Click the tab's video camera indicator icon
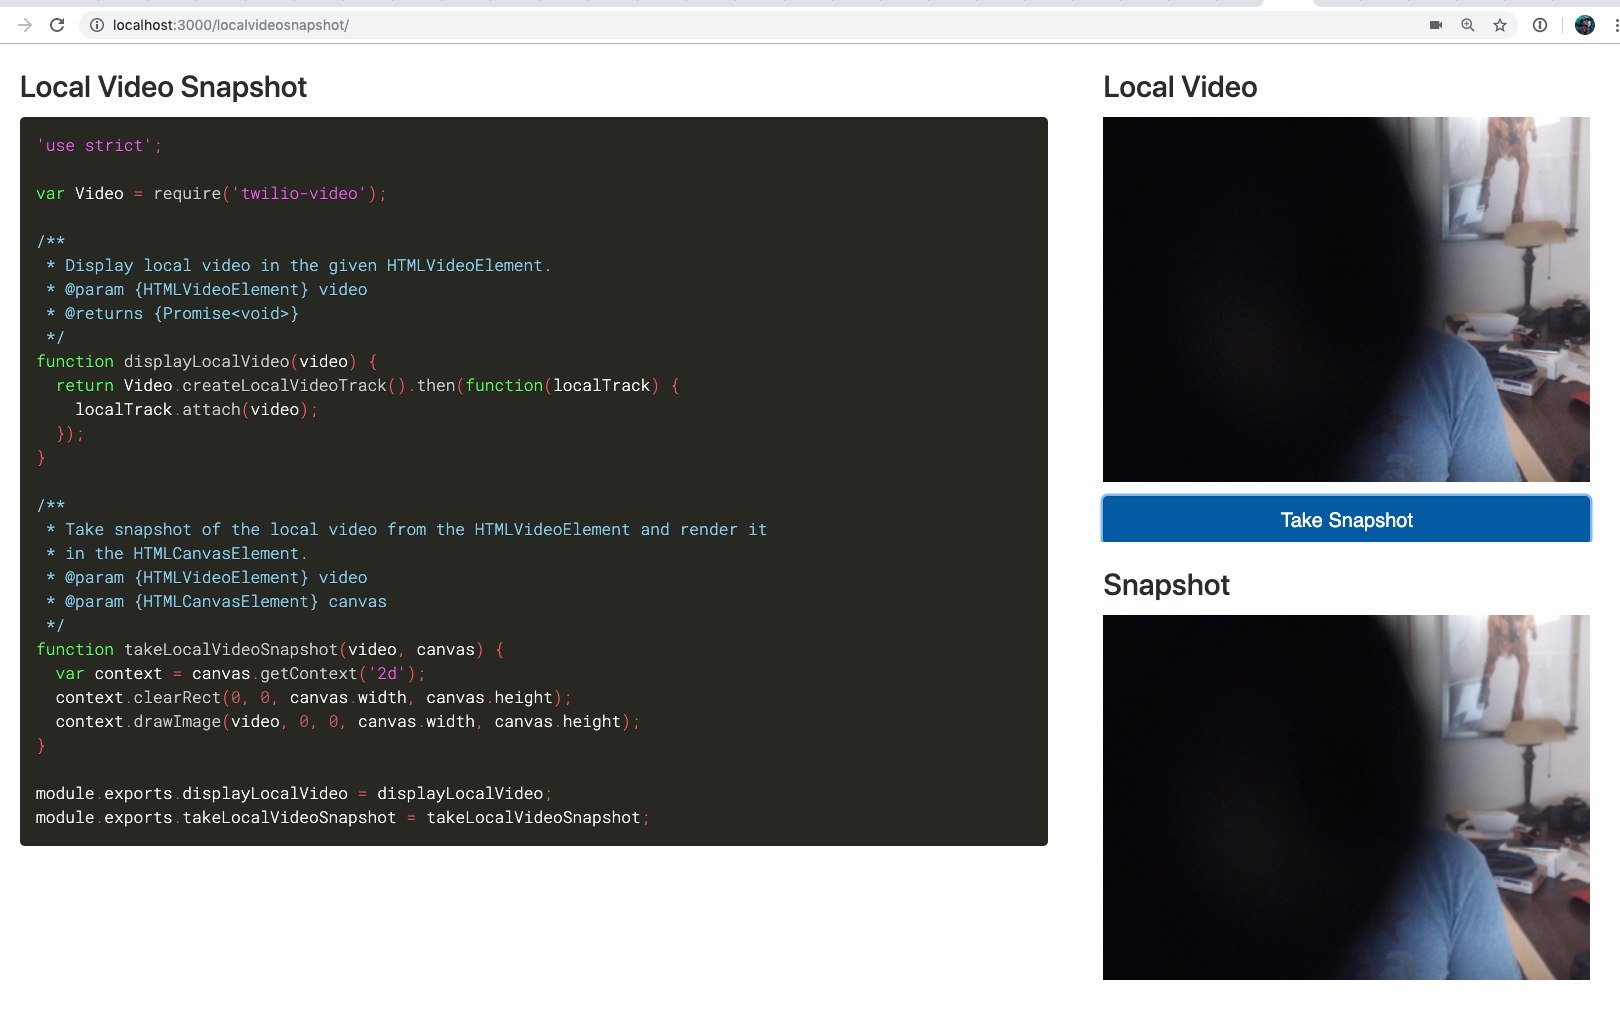 [x=1435, y=25]
